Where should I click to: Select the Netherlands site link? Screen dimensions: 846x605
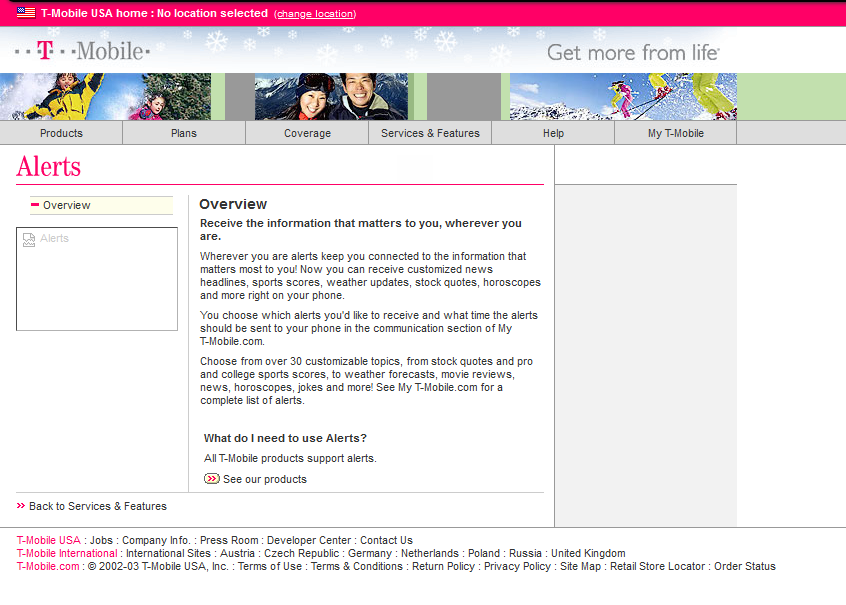coord(430,553)
